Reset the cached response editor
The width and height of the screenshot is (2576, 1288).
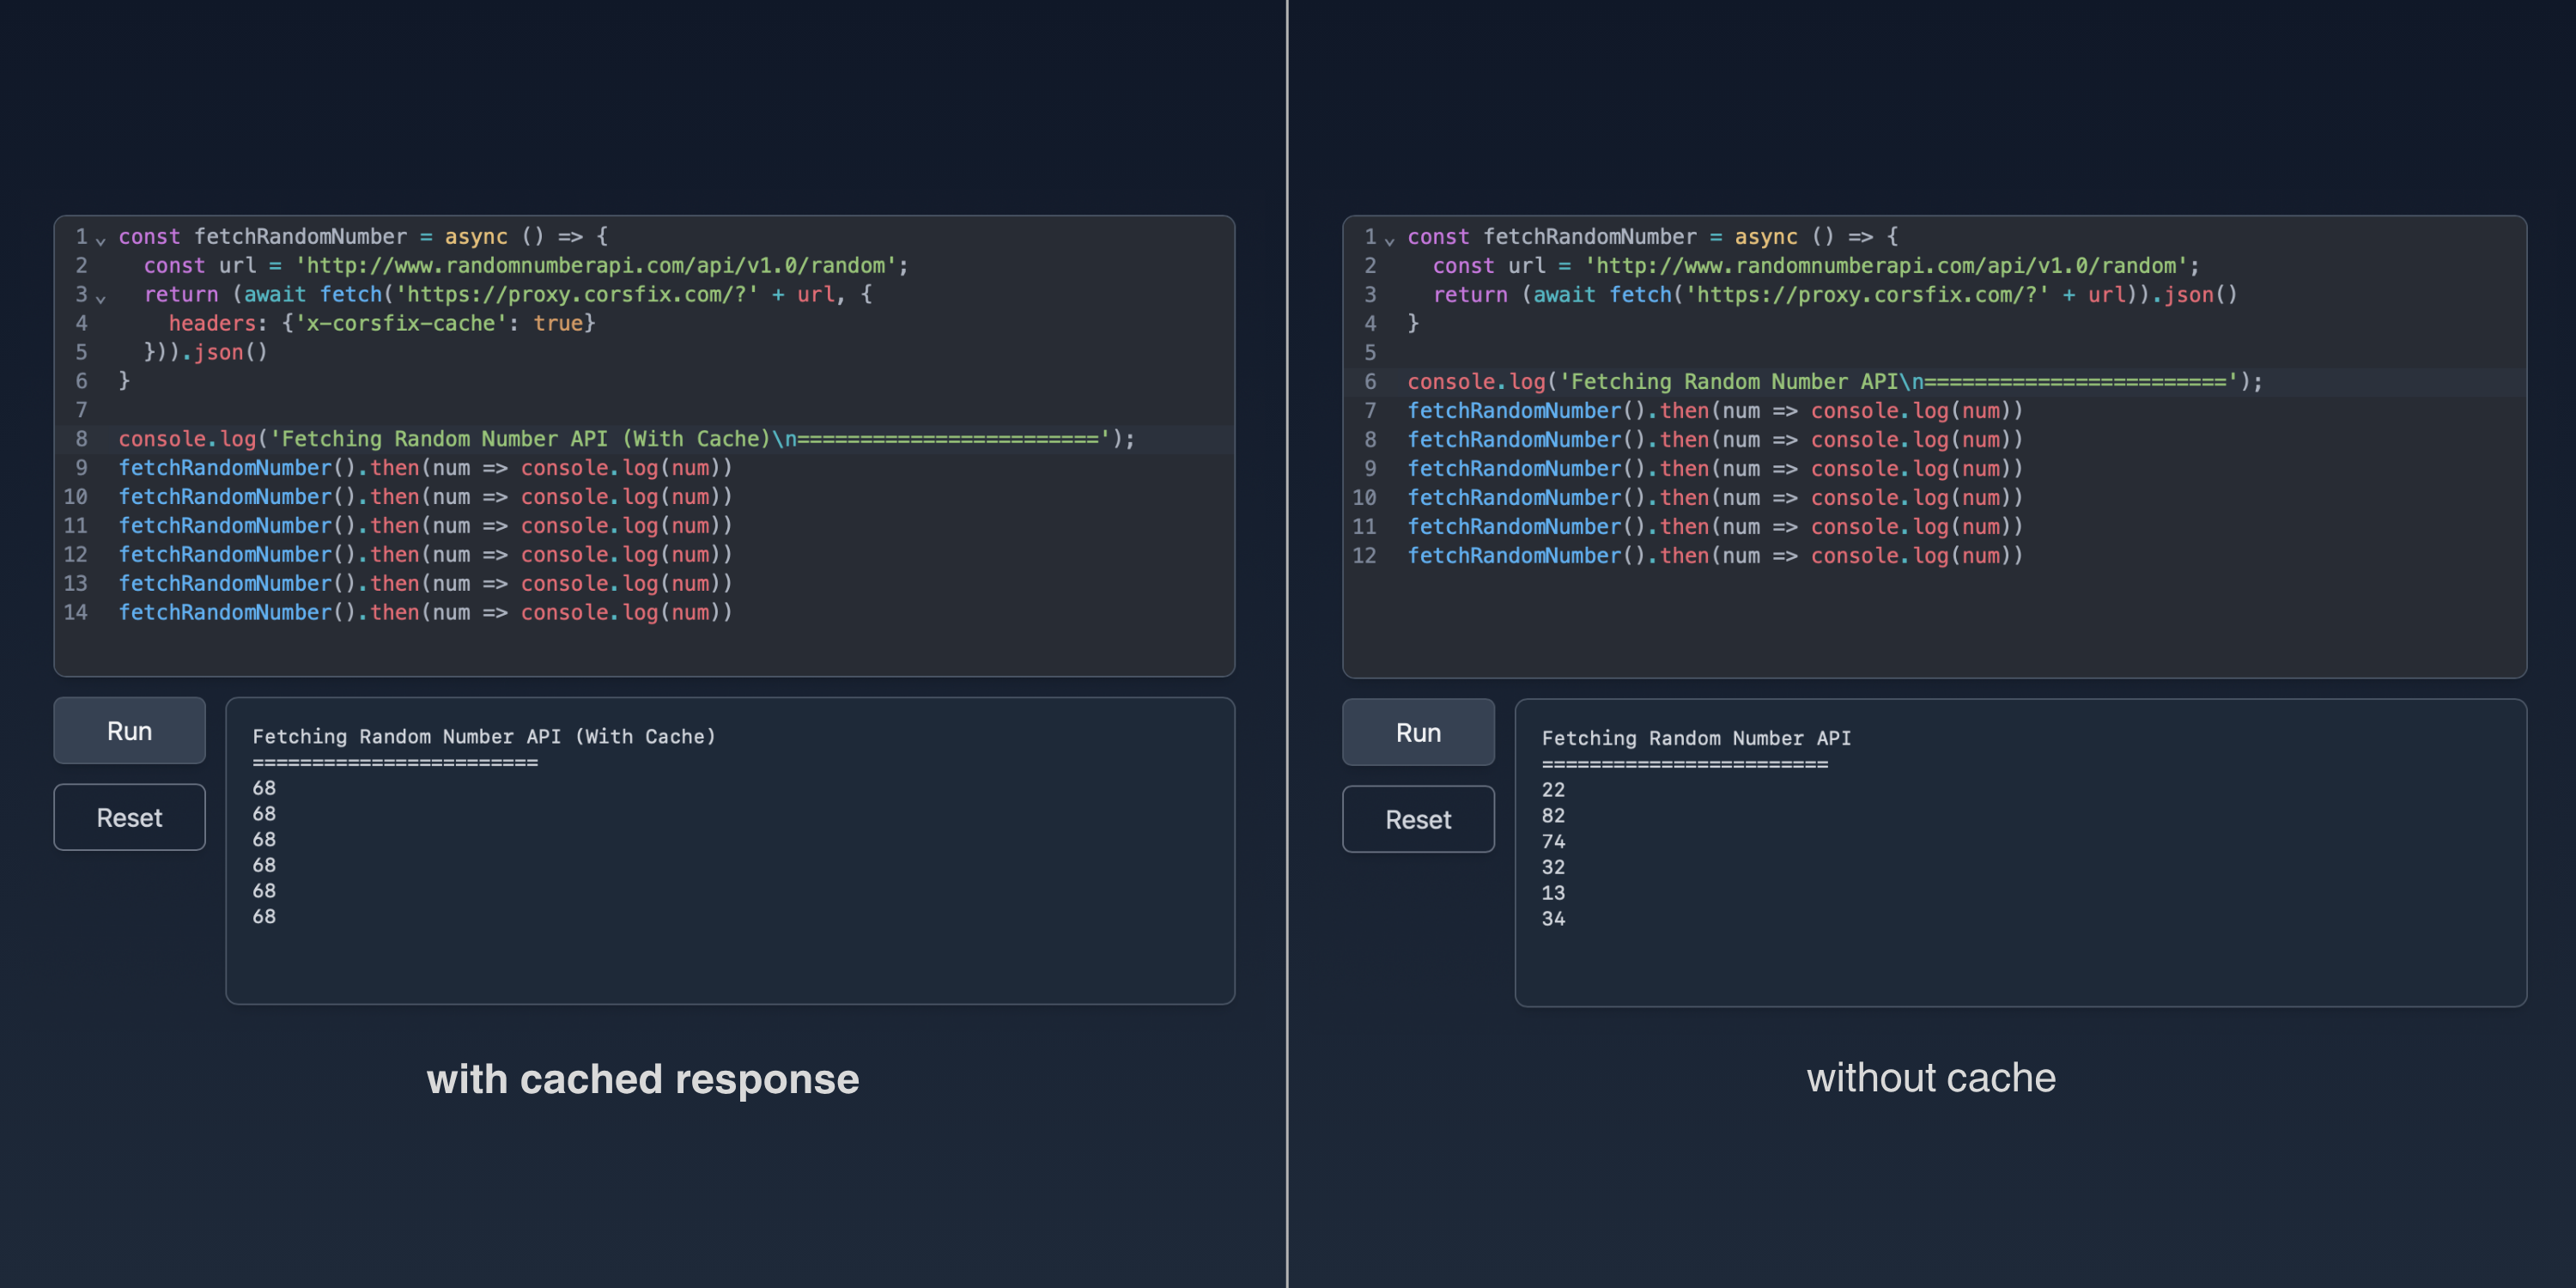coord(128,817)
